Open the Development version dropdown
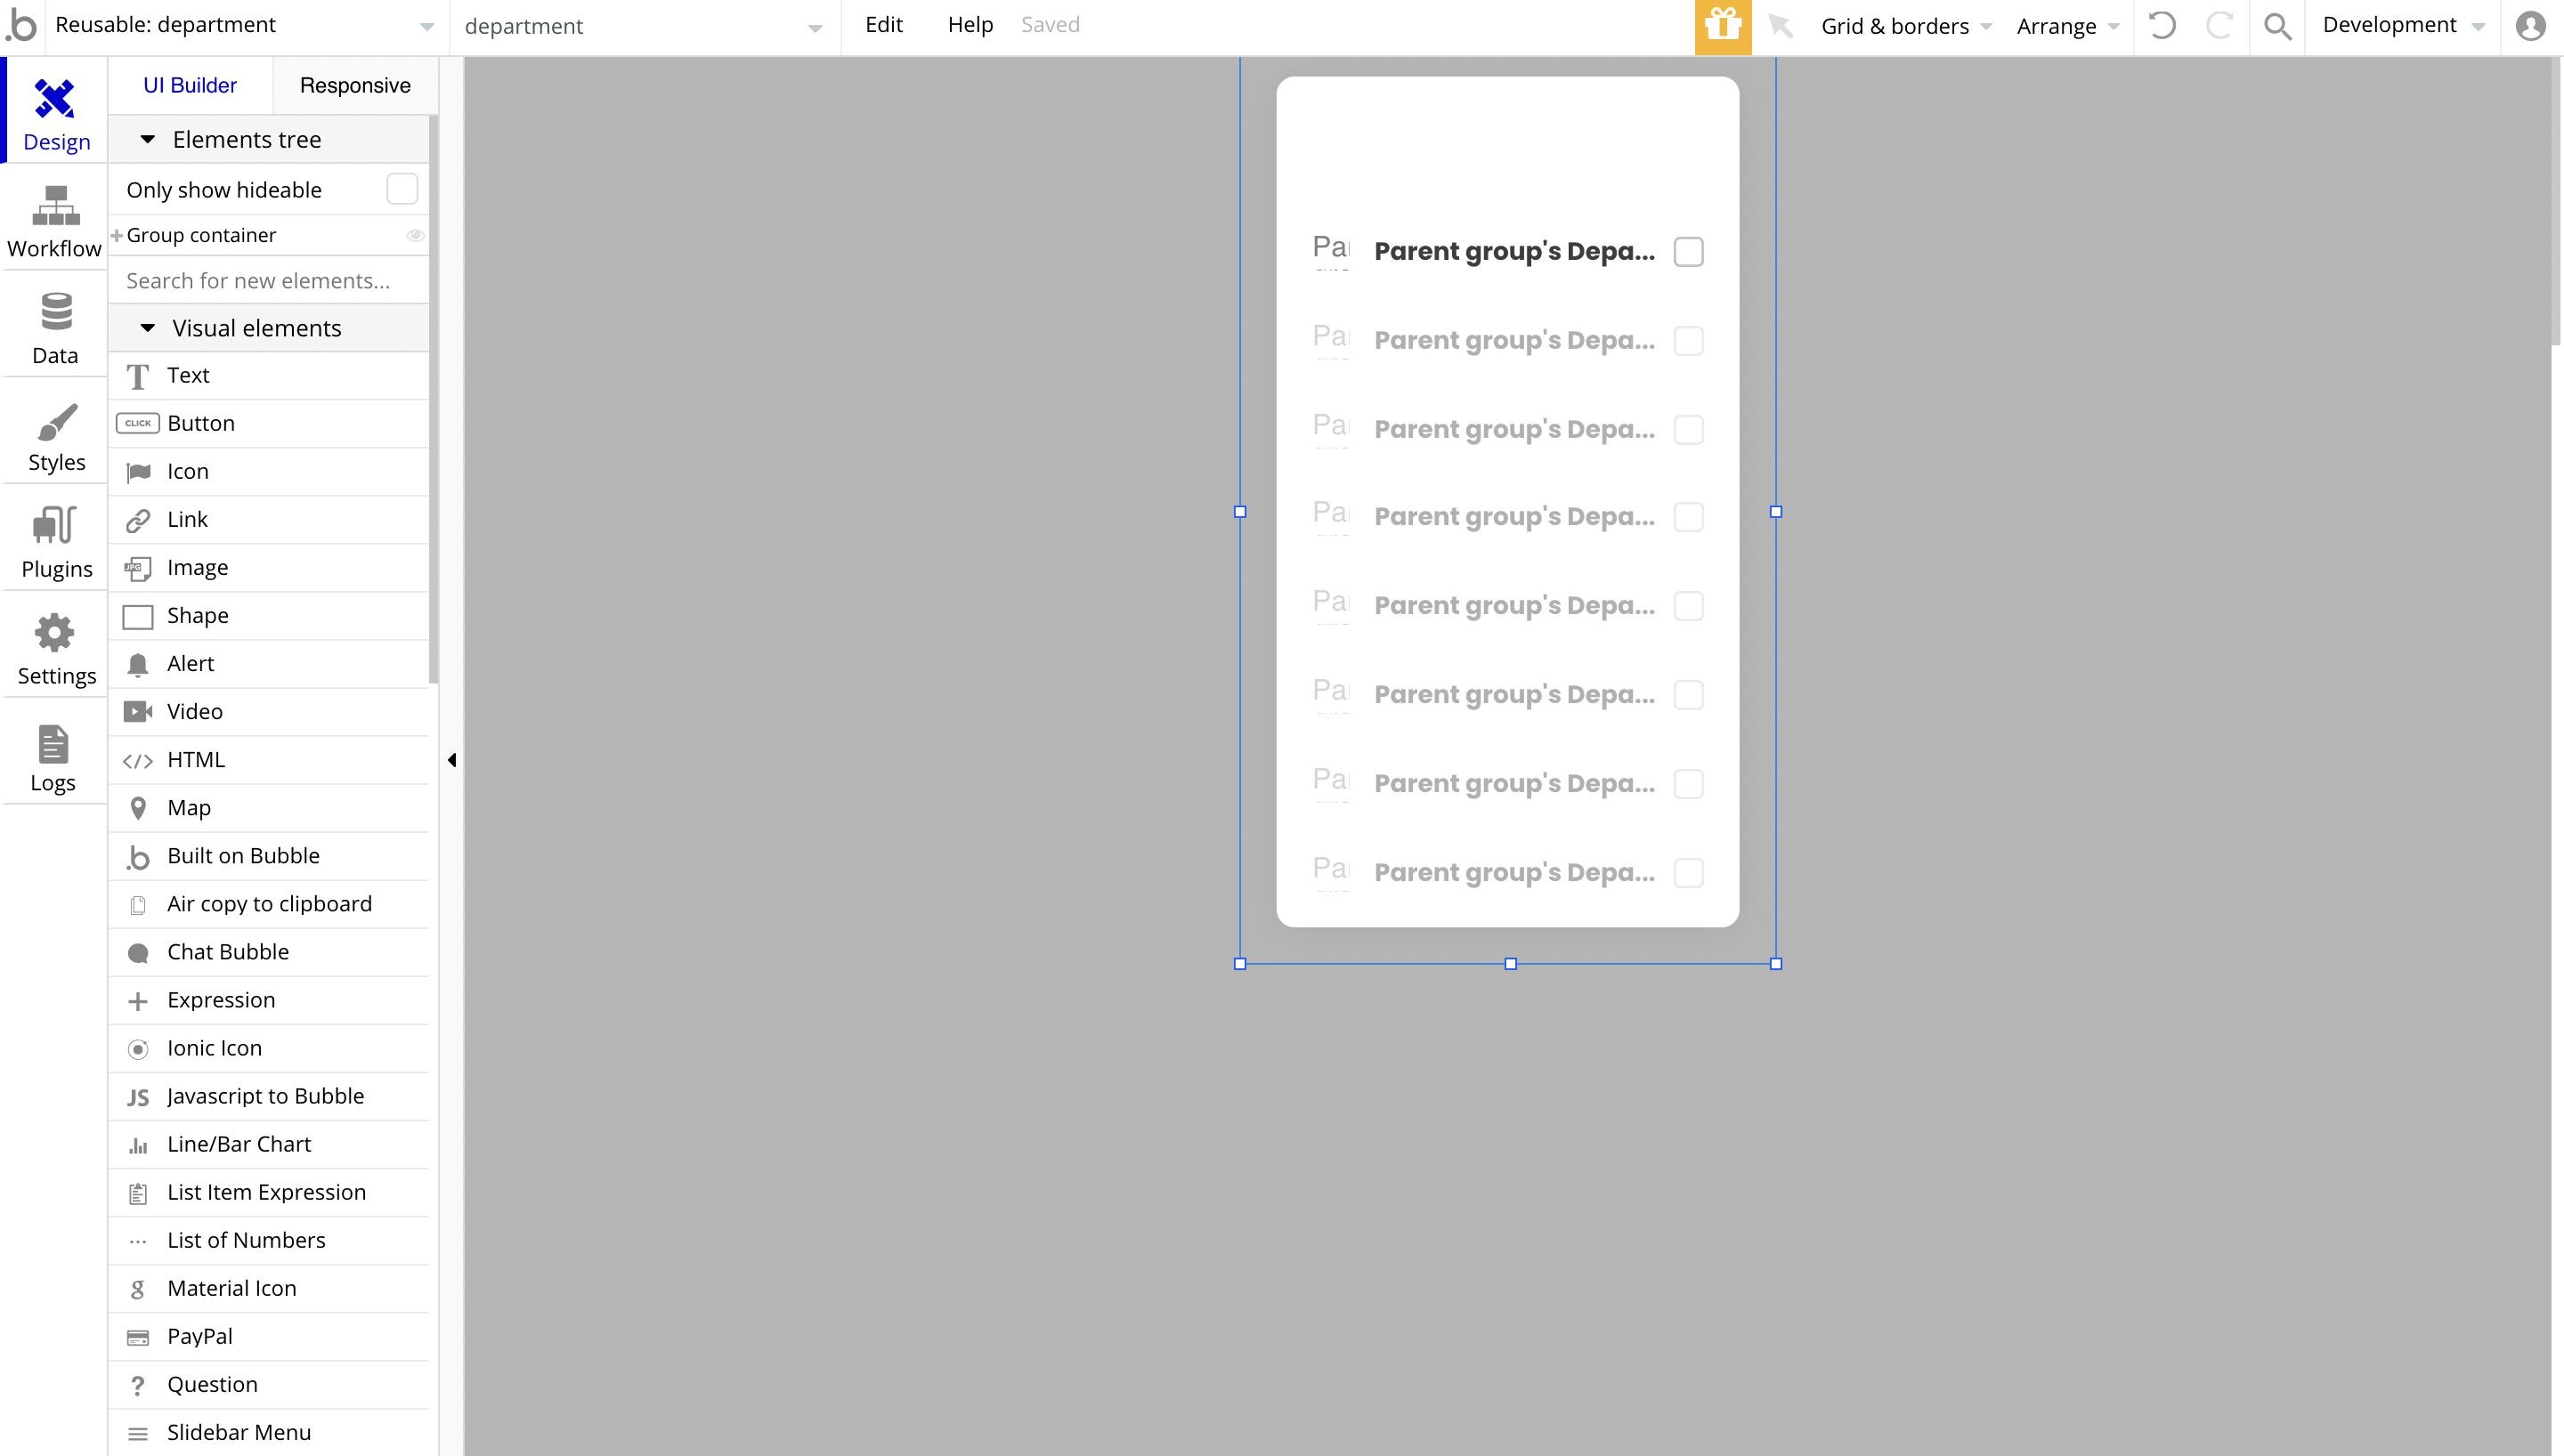The height and width of the screenshot is (1456, 2564). (2402, 26)
